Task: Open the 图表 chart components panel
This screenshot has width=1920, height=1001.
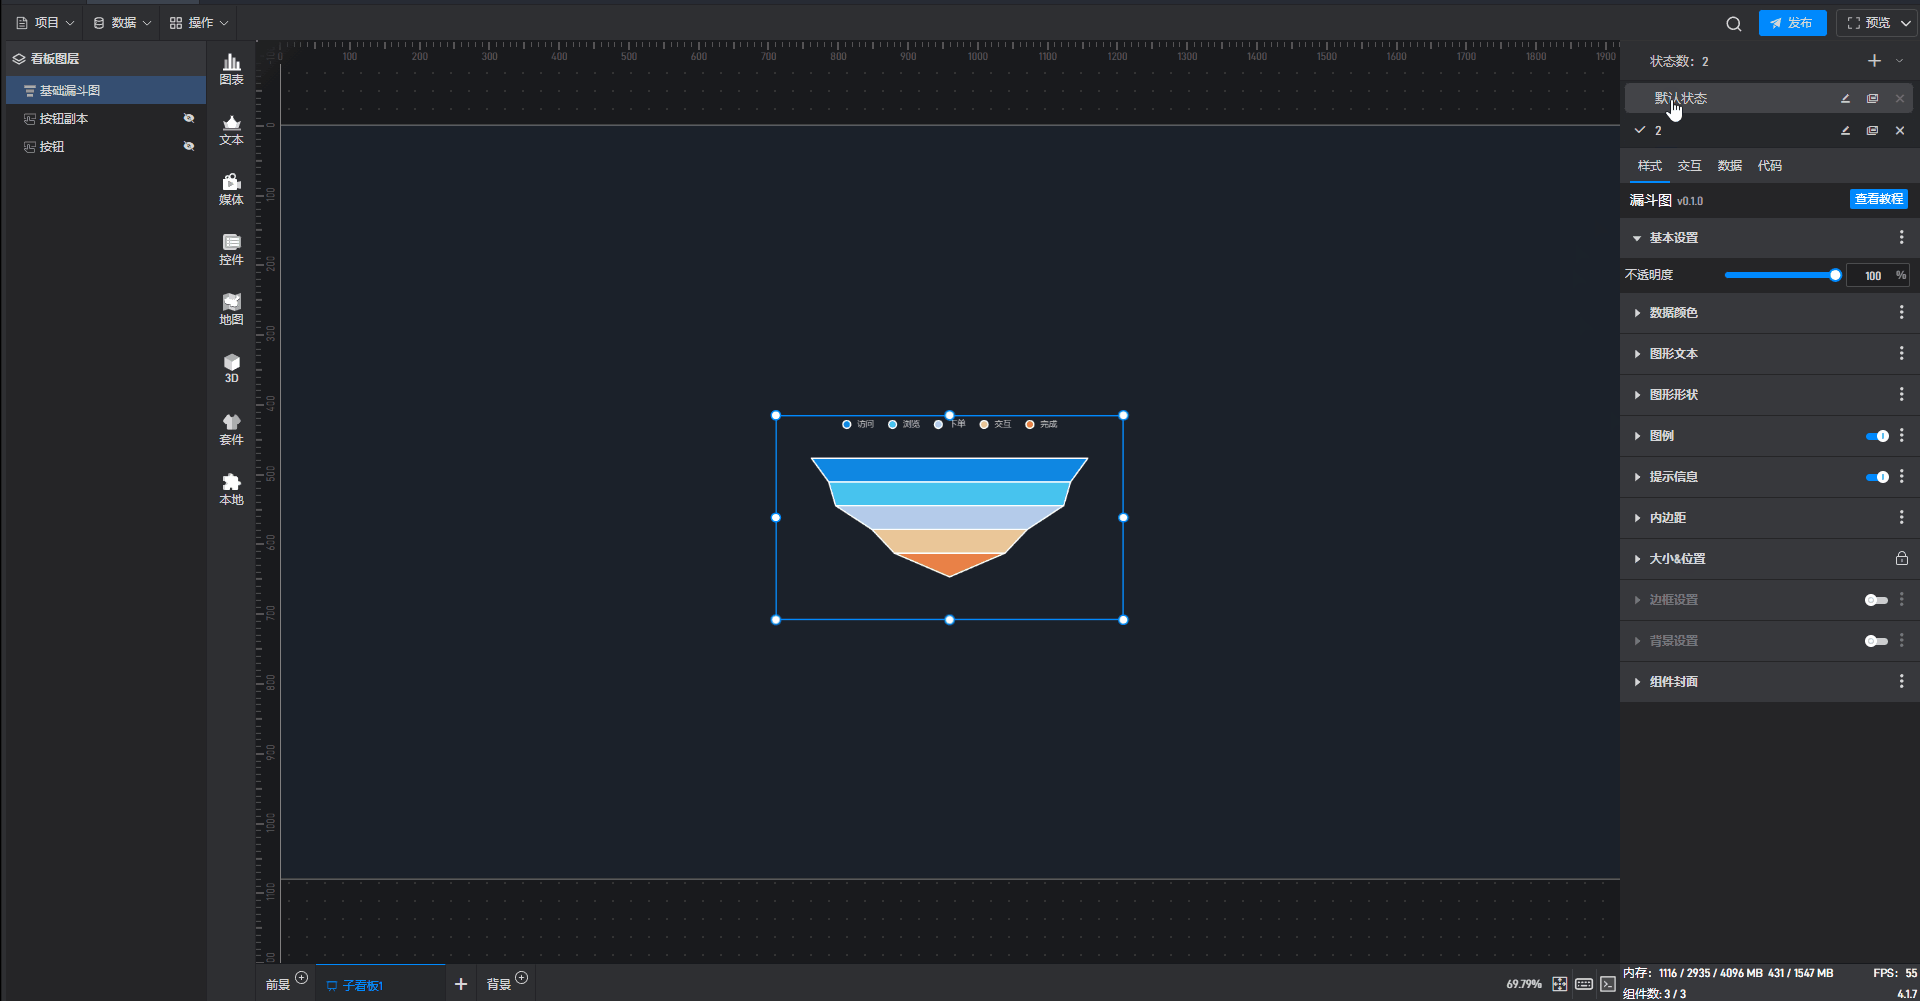Action: (231, 69)
